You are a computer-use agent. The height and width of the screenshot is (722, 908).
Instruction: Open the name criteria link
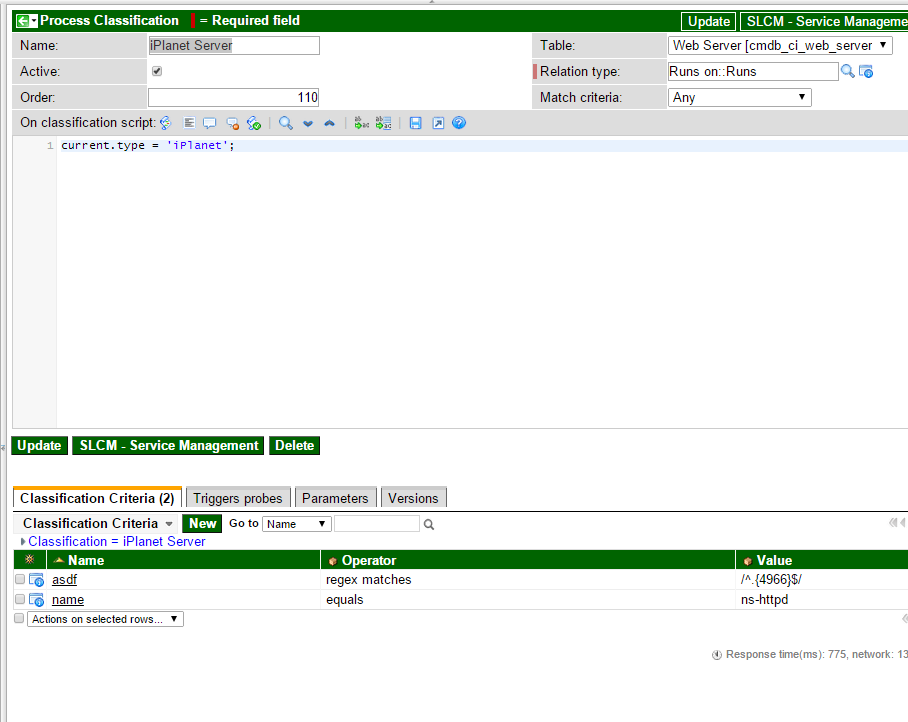pyautogui.click(x=68, y=600)
